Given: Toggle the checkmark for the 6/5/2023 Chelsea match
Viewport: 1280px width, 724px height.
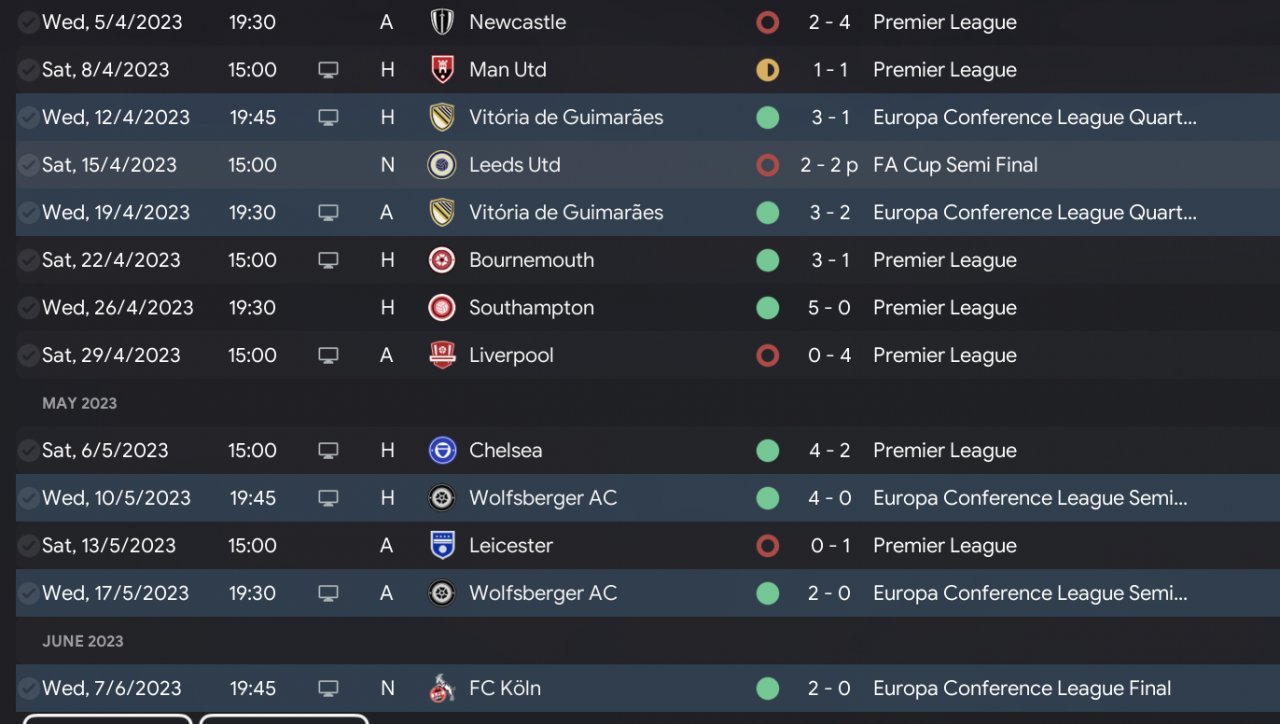Looking at the screenshot, I should tap(28, 450).
